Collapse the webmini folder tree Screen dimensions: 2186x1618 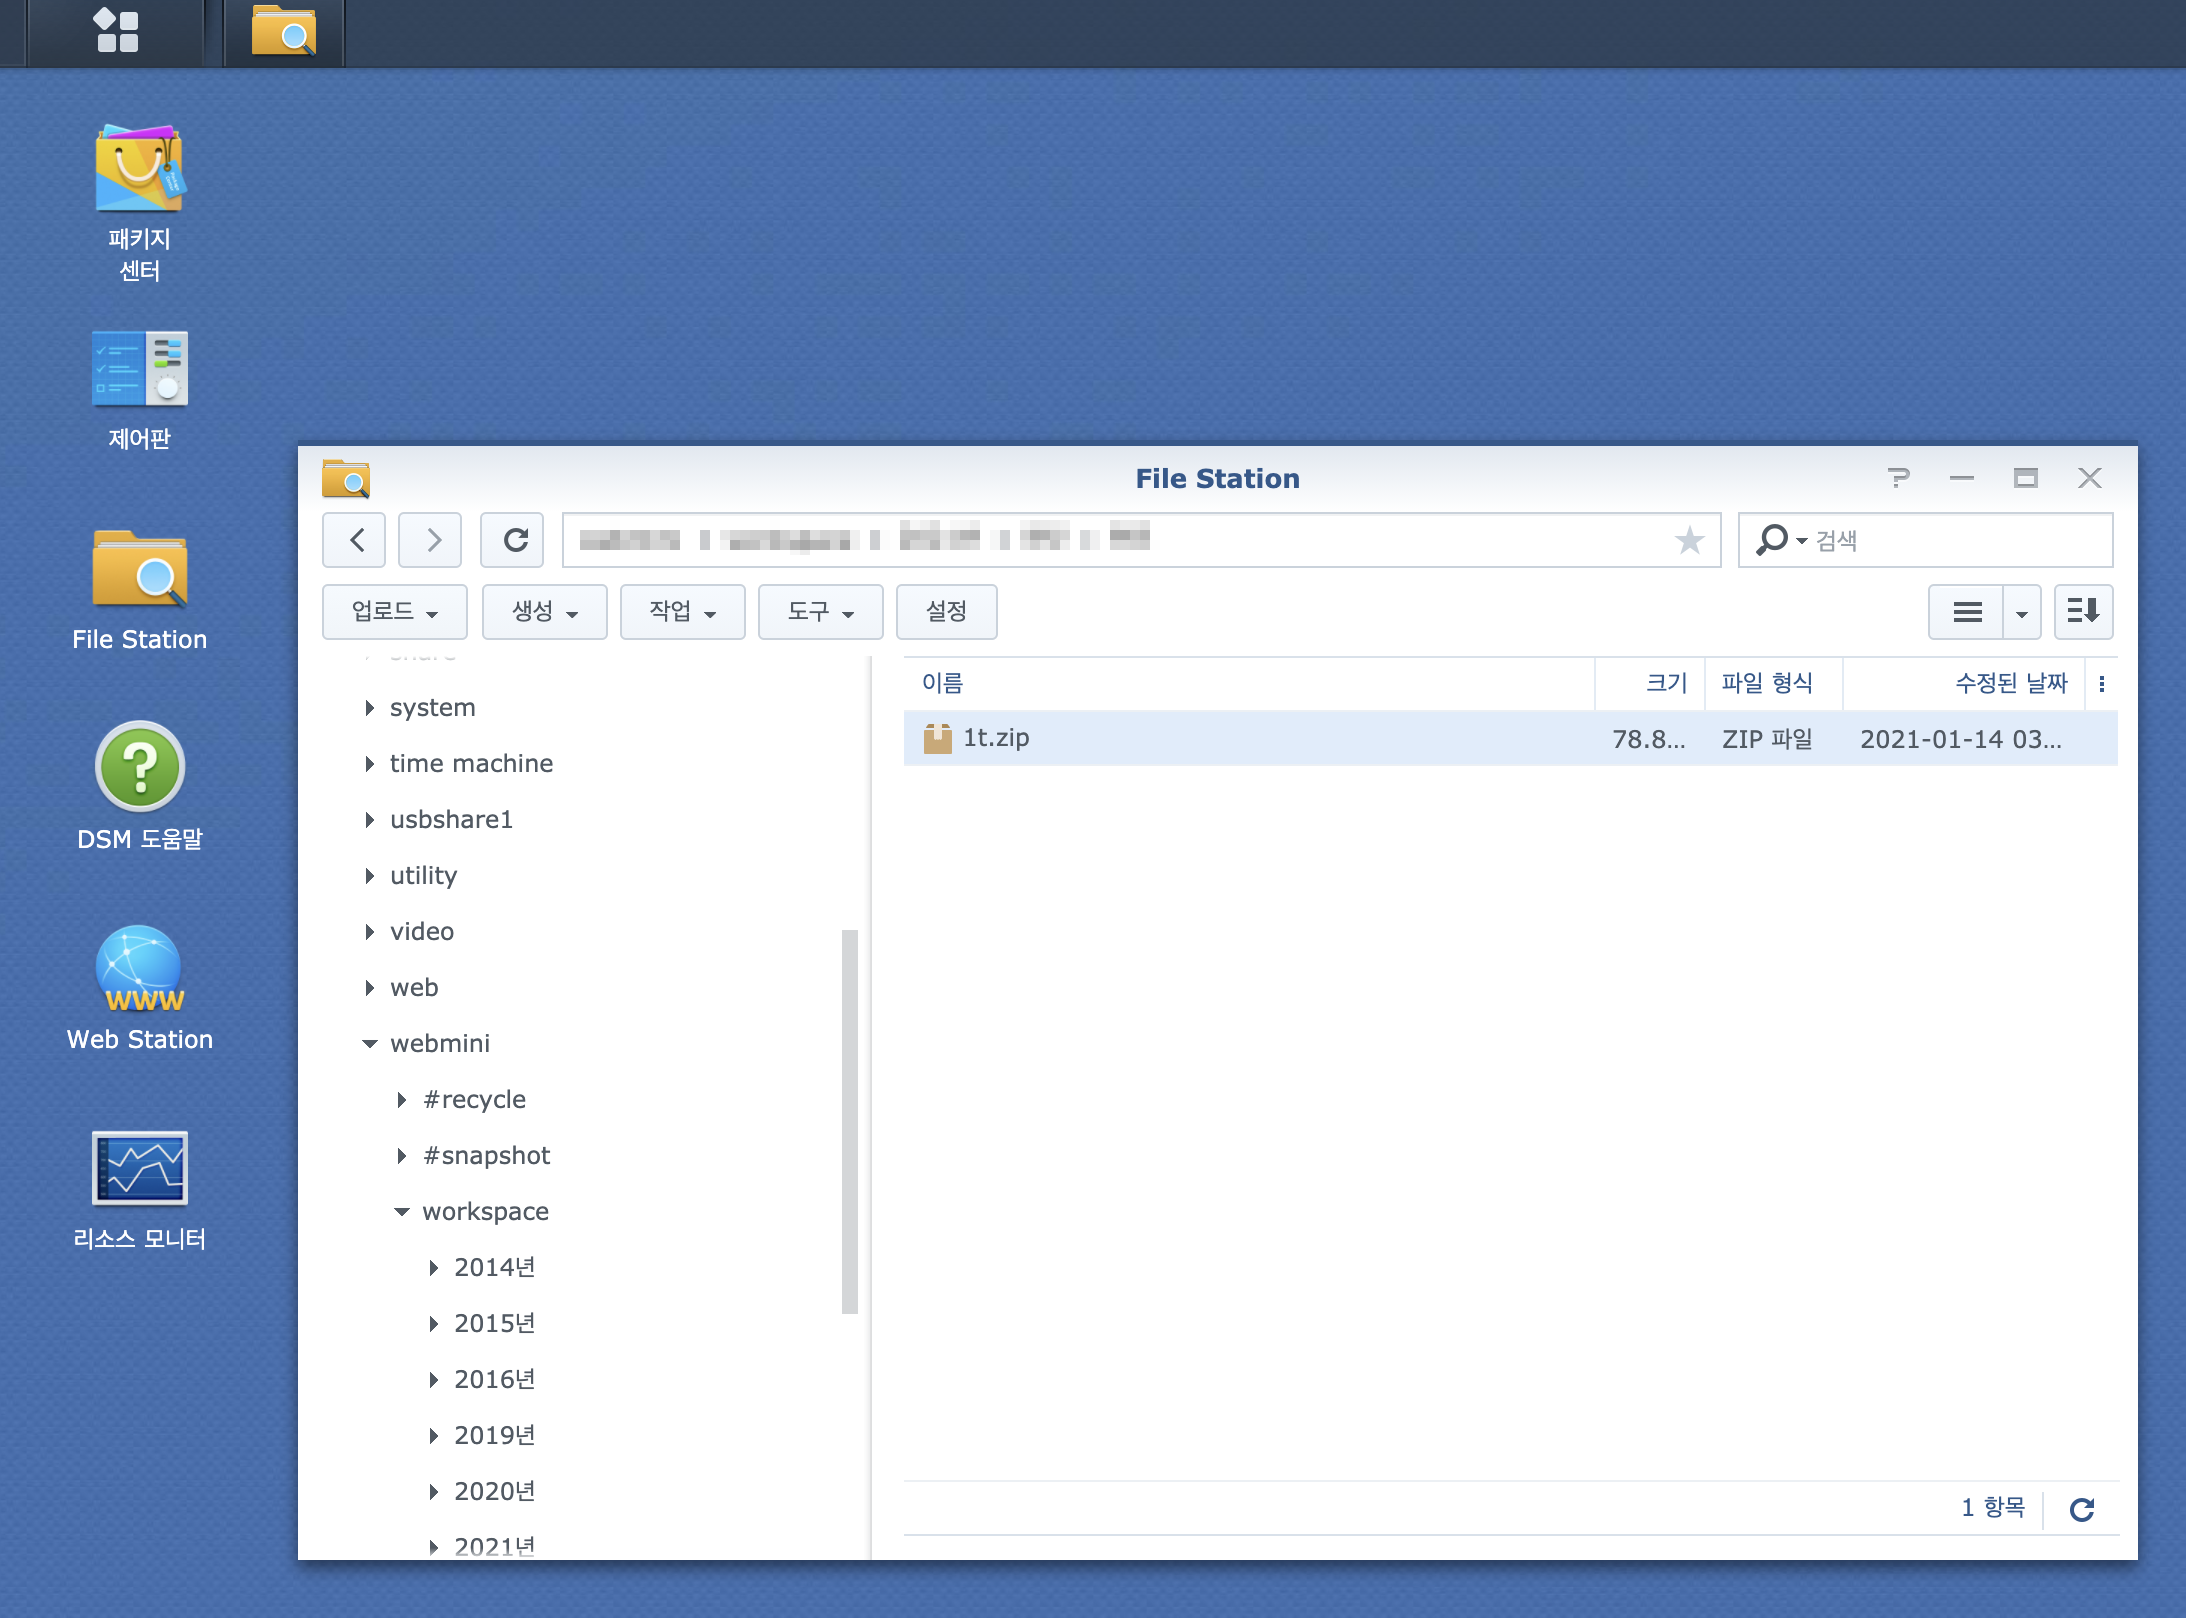pos(369,1044)
